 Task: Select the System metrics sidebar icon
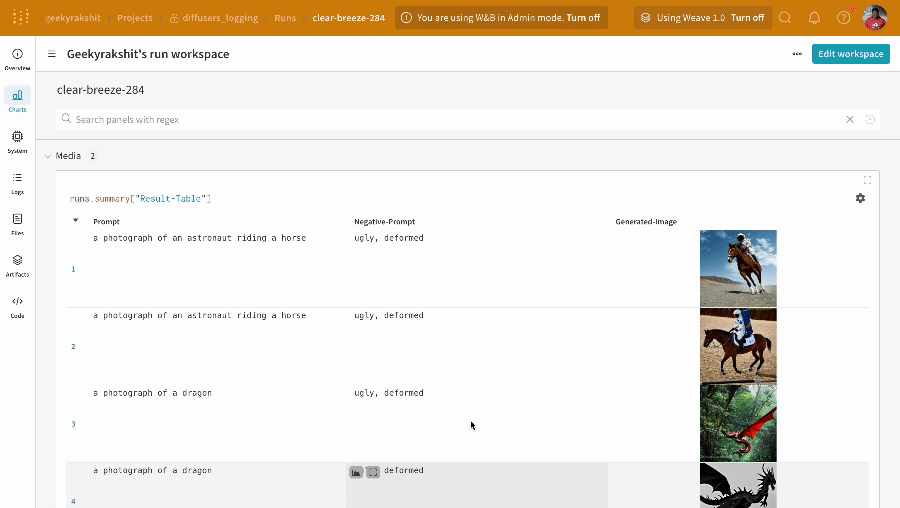click(17, 141)
